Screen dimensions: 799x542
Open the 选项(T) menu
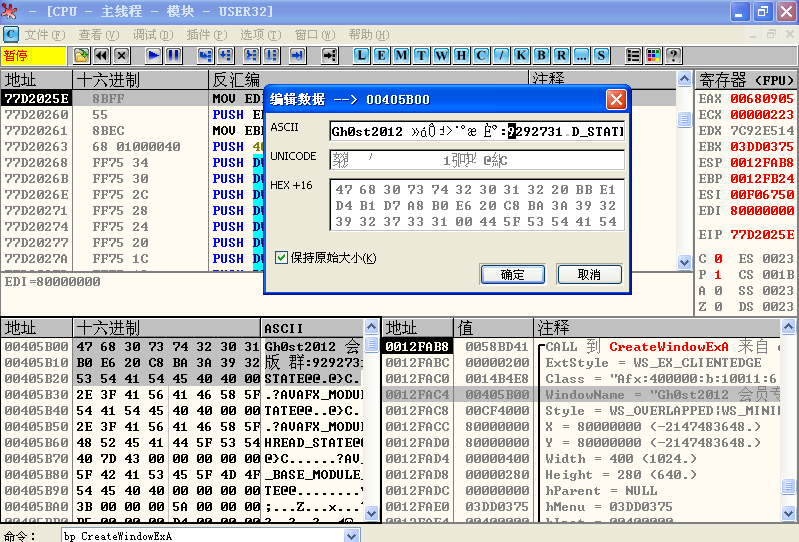pos(260,35)
